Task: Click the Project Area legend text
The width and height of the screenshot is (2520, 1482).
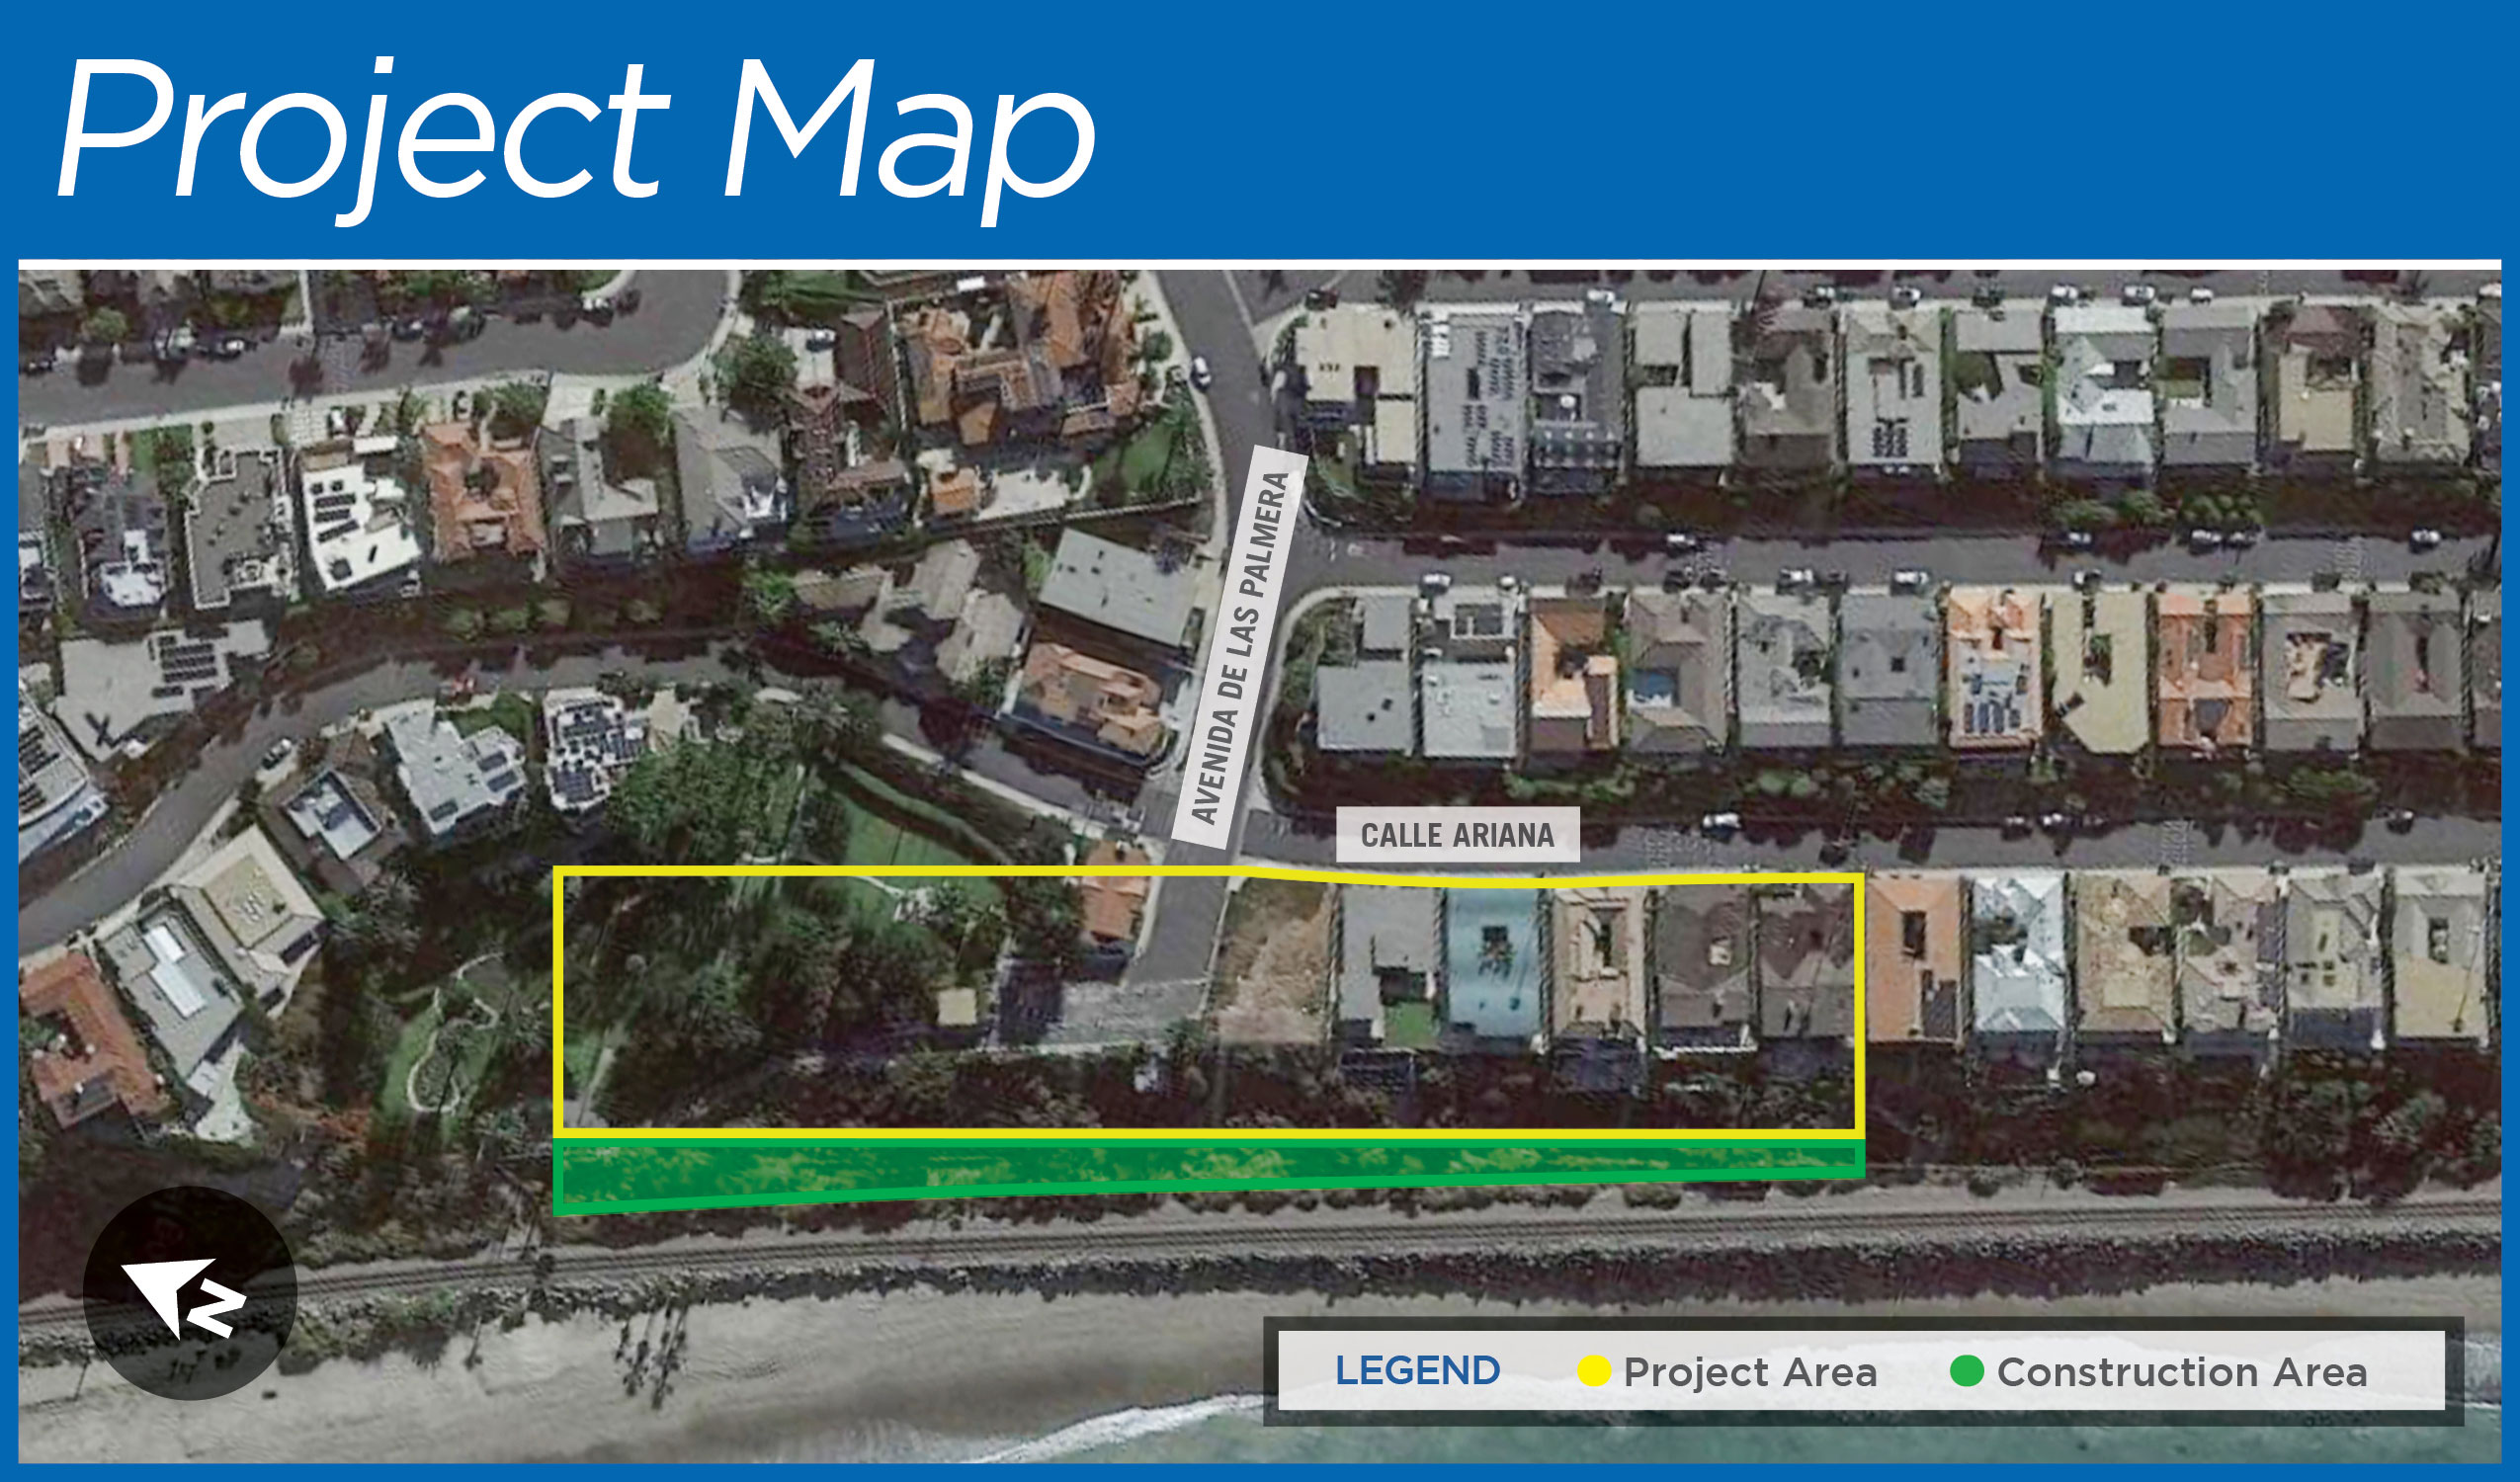Action: 1750,1372
